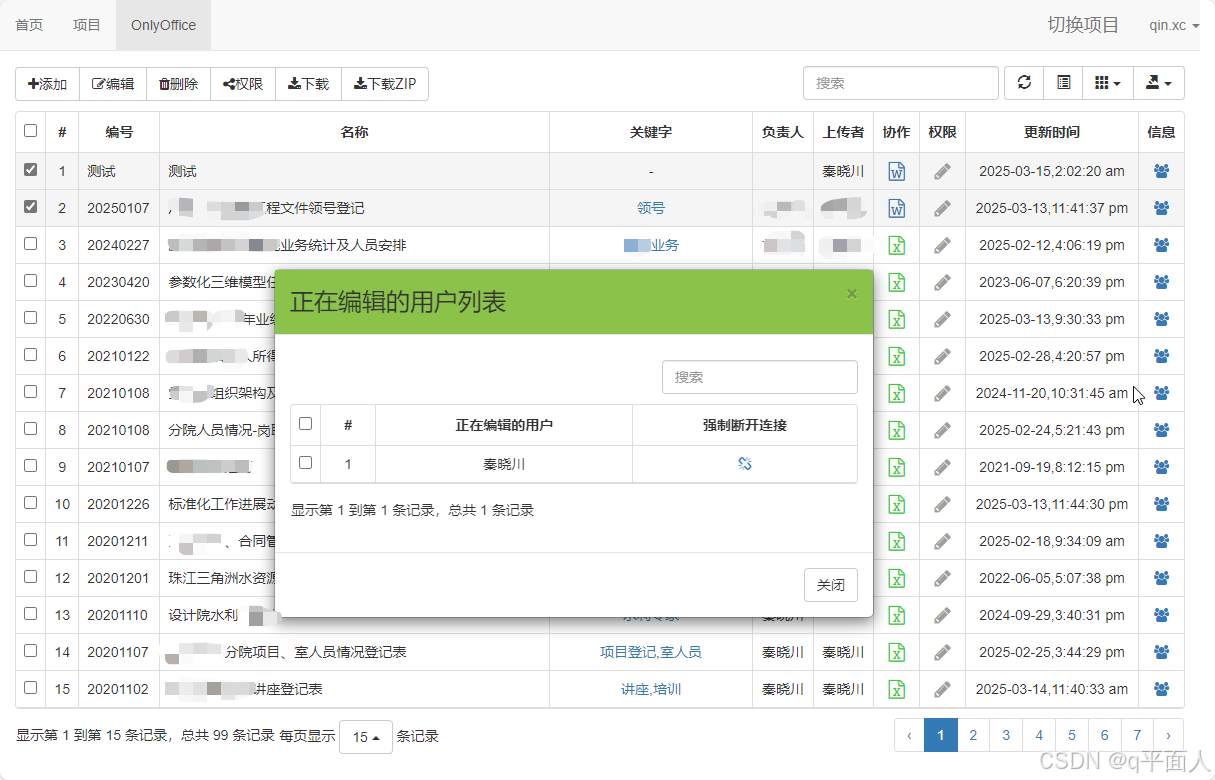Click permission pencil in row 20240227
1215x780 pixels.
942,245
